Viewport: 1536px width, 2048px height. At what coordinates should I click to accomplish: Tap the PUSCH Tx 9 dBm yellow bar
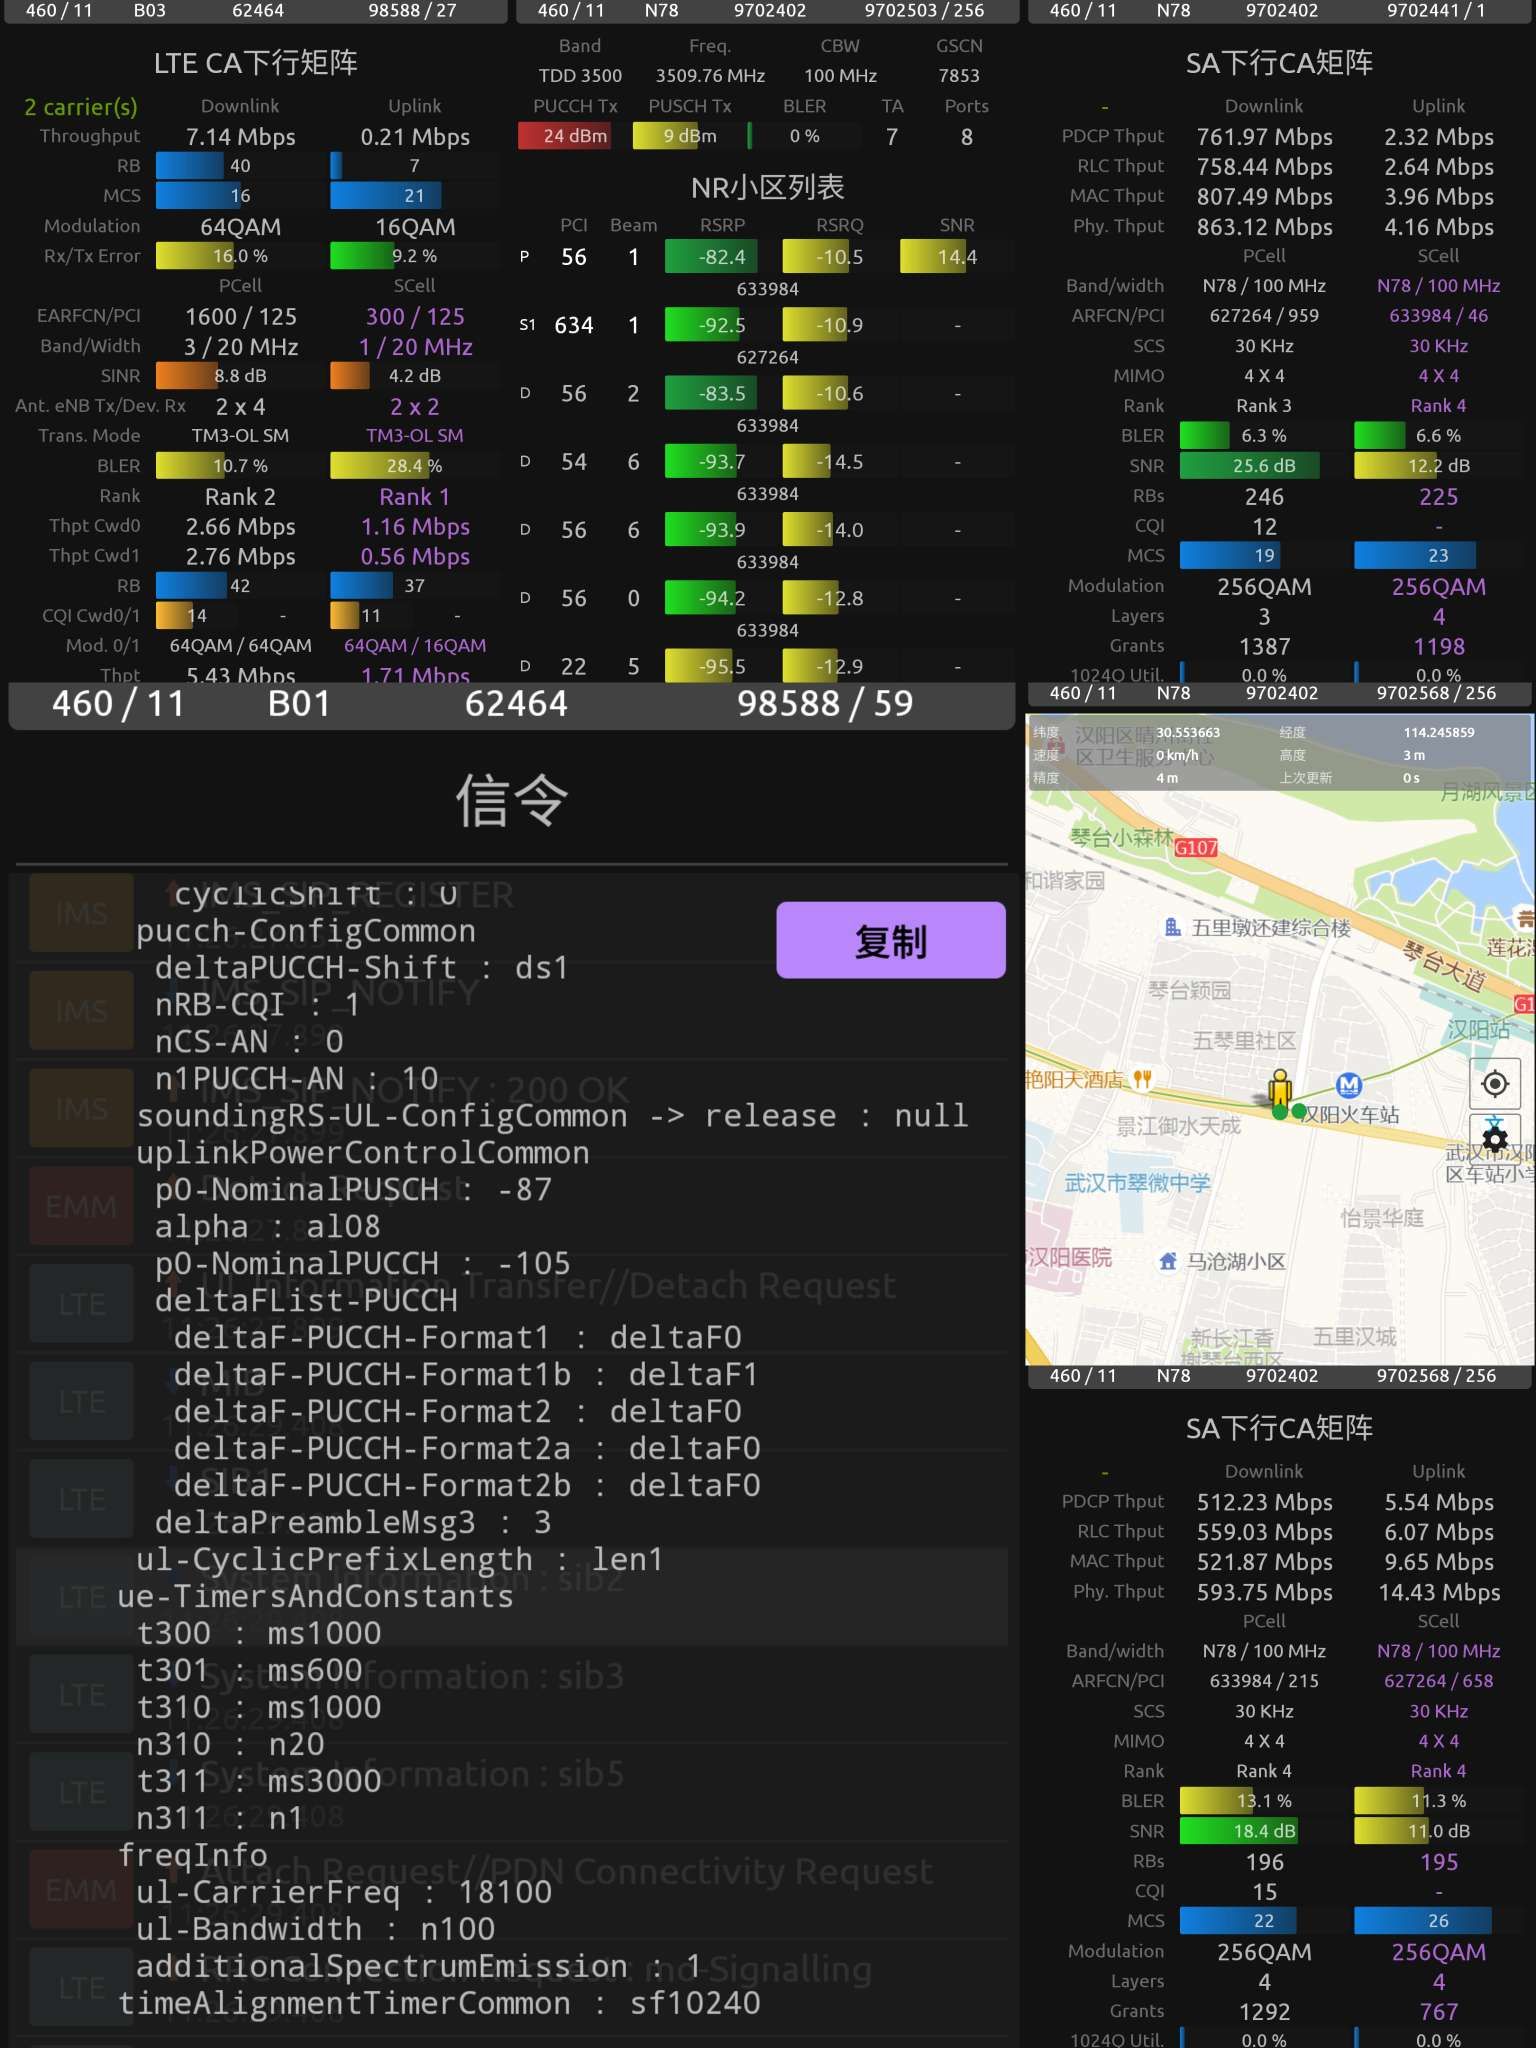pos(690,136)
